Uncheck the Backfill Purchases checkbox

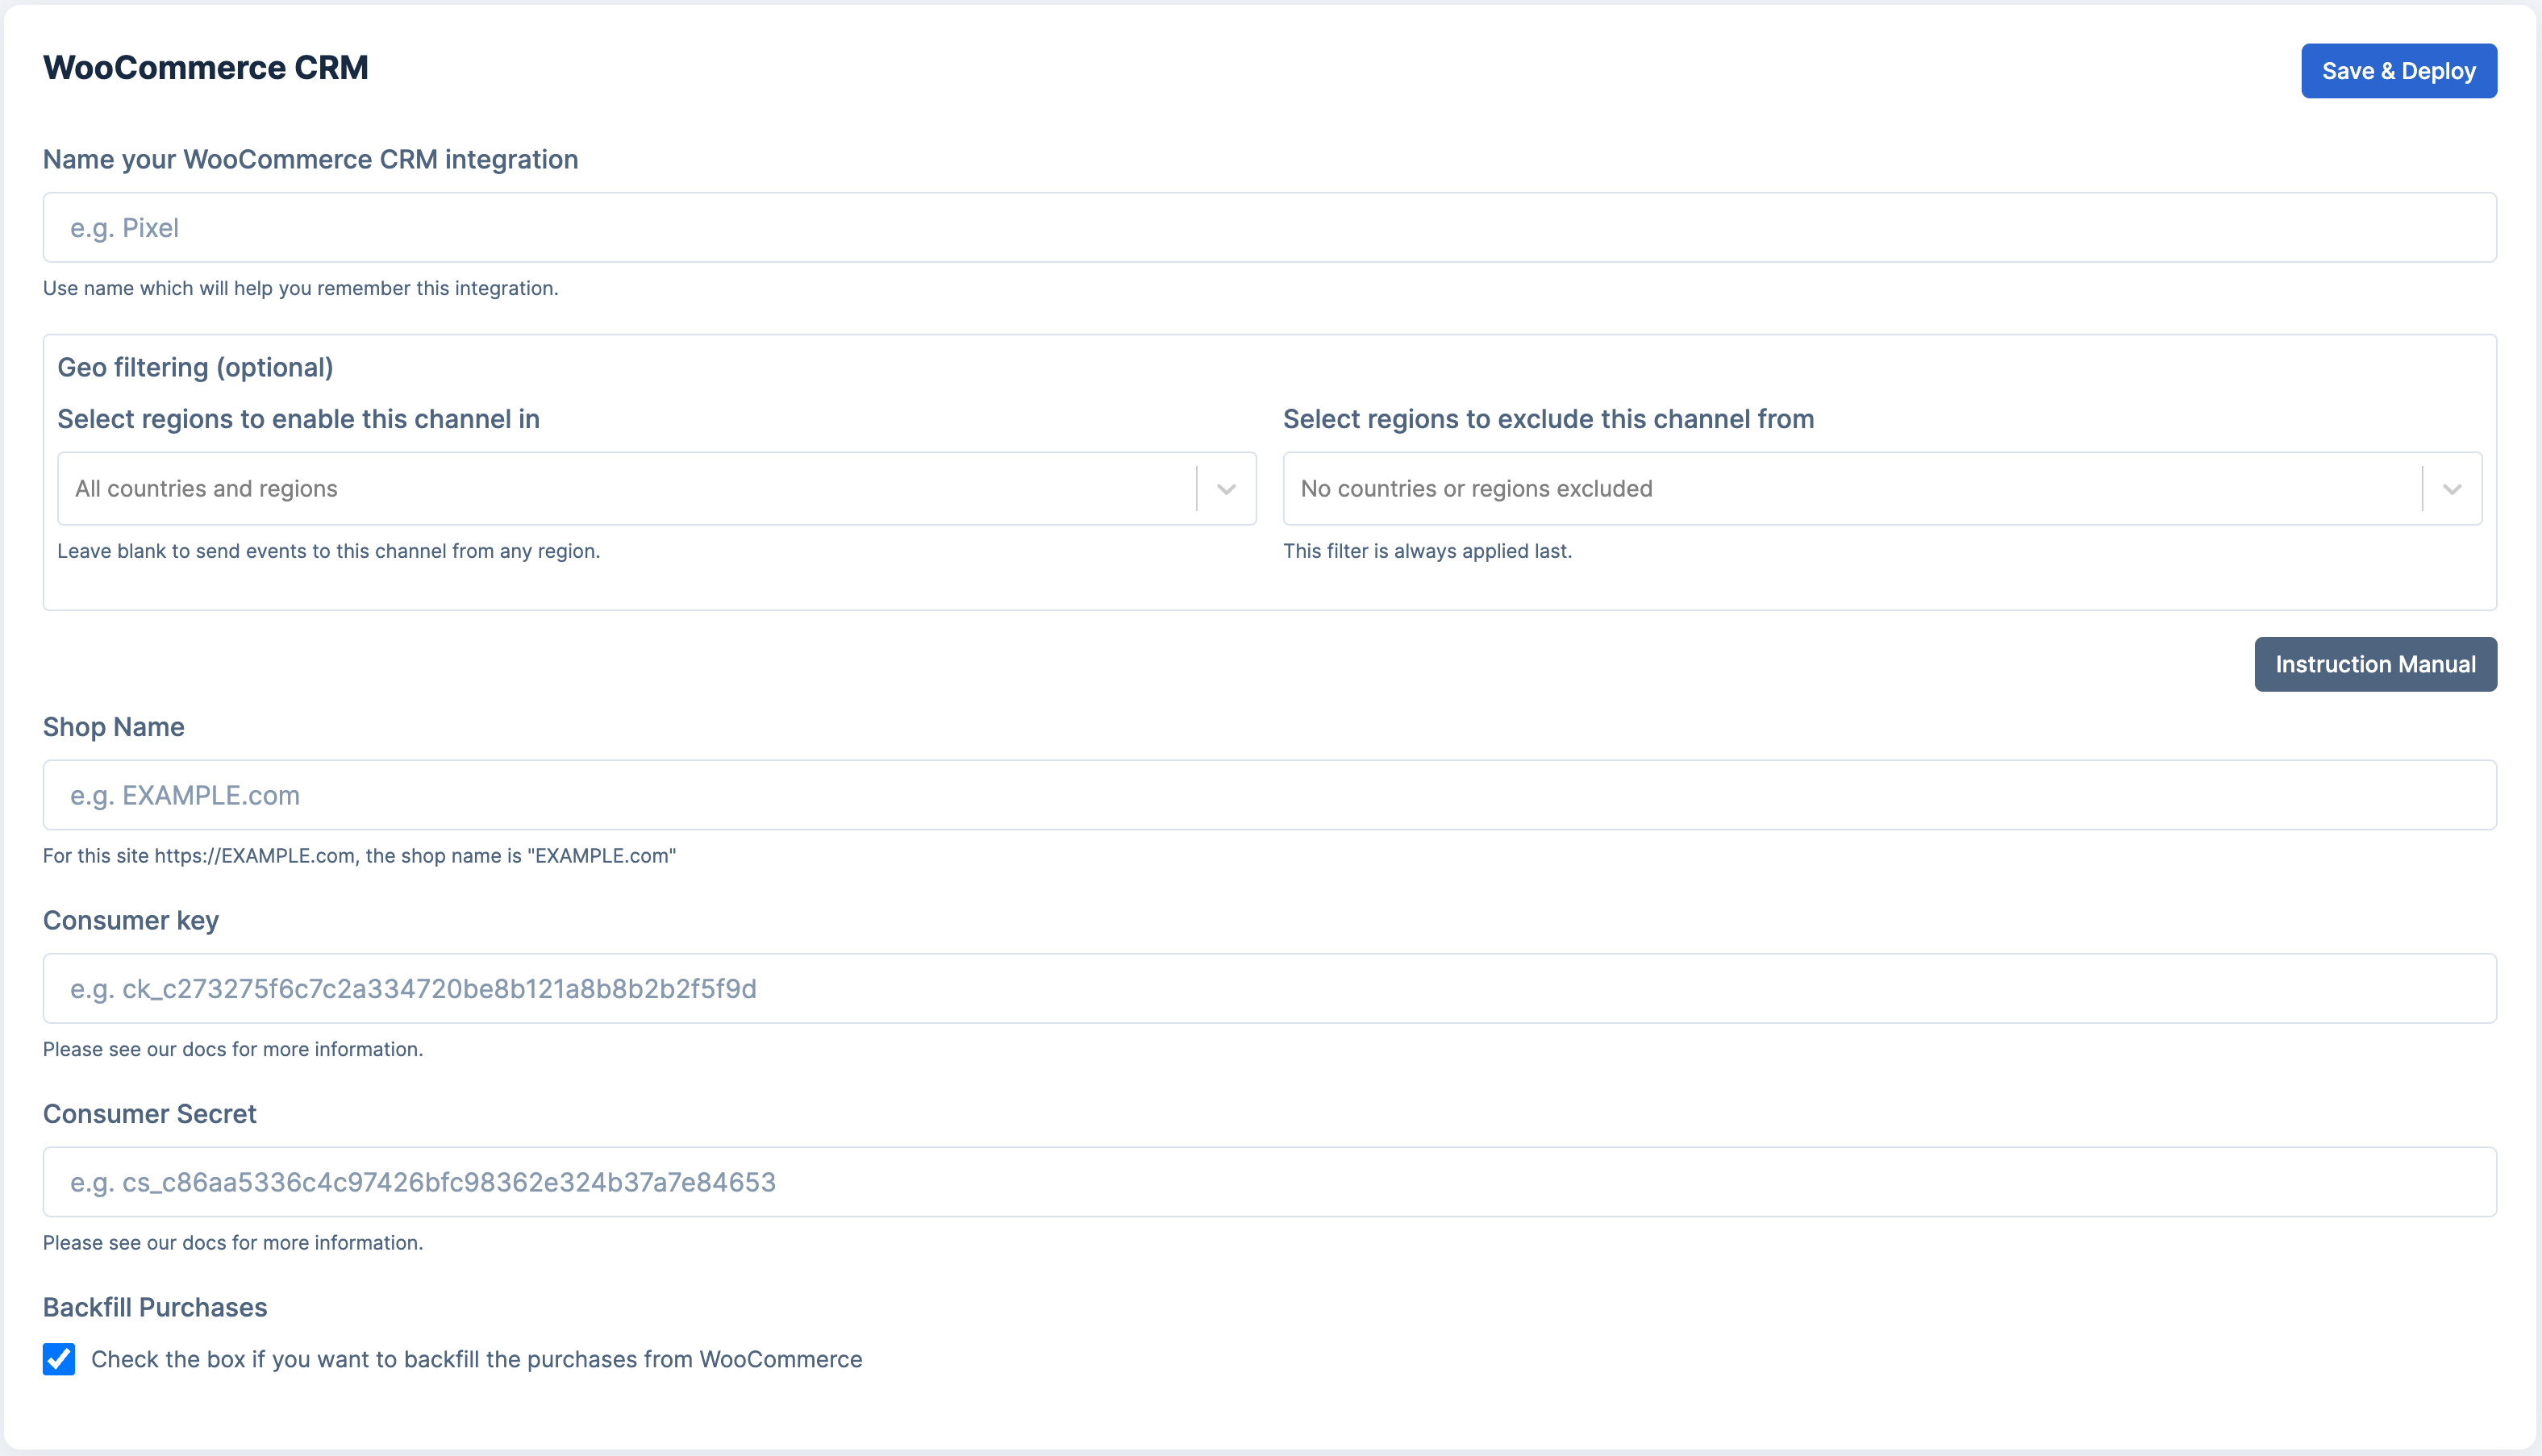pos(59,1359)
